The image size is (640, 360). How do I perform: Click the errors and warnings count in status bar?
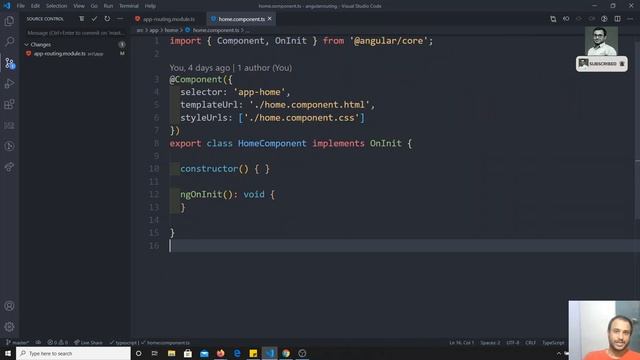pyautogui.click(x=58, y=342)
